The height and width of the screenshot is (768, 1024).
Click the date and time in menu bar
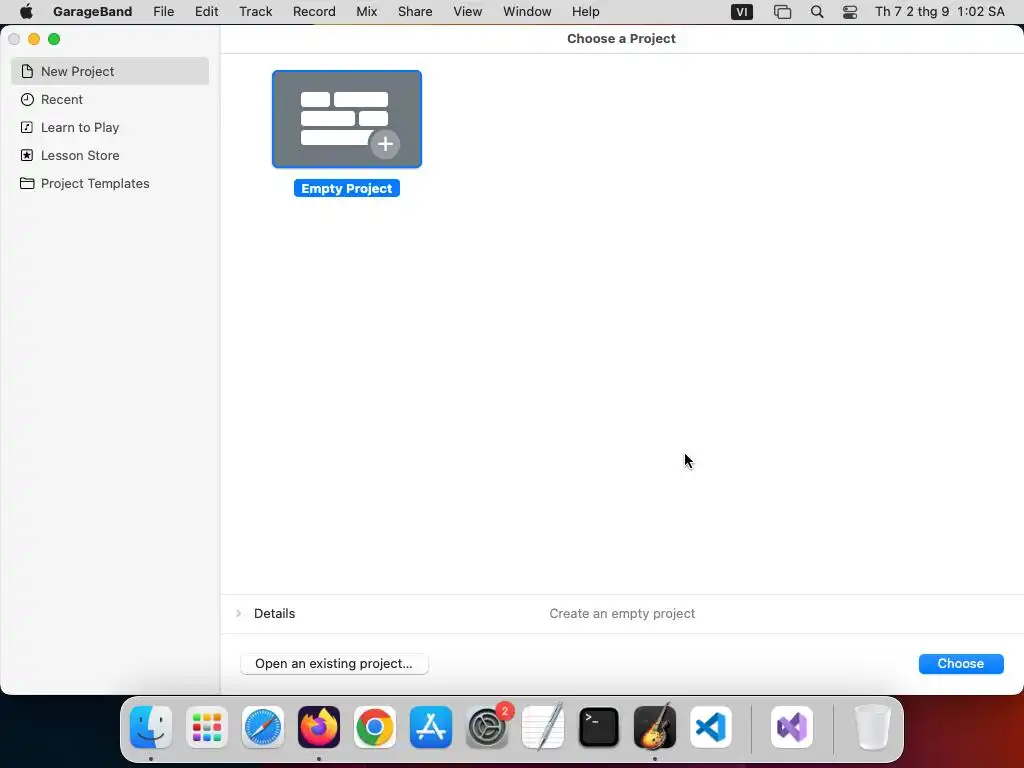click(940, 12)
